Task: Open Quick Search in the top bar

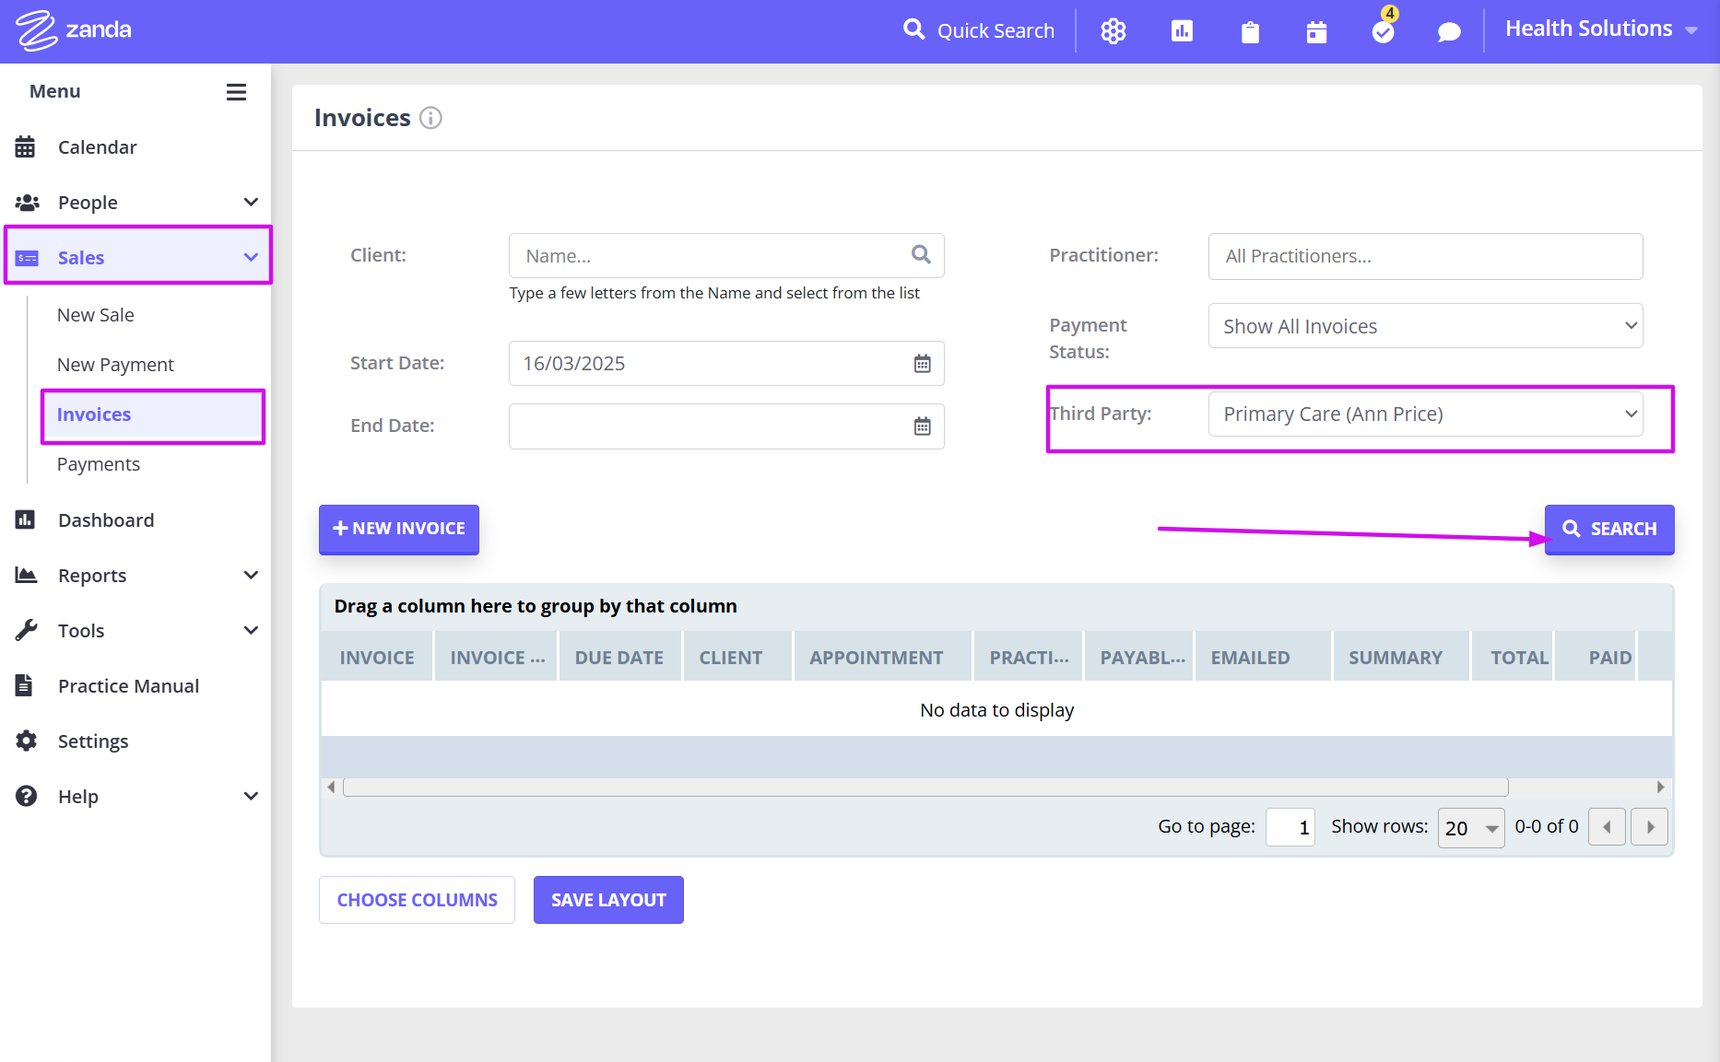Action: coord(978,30)
